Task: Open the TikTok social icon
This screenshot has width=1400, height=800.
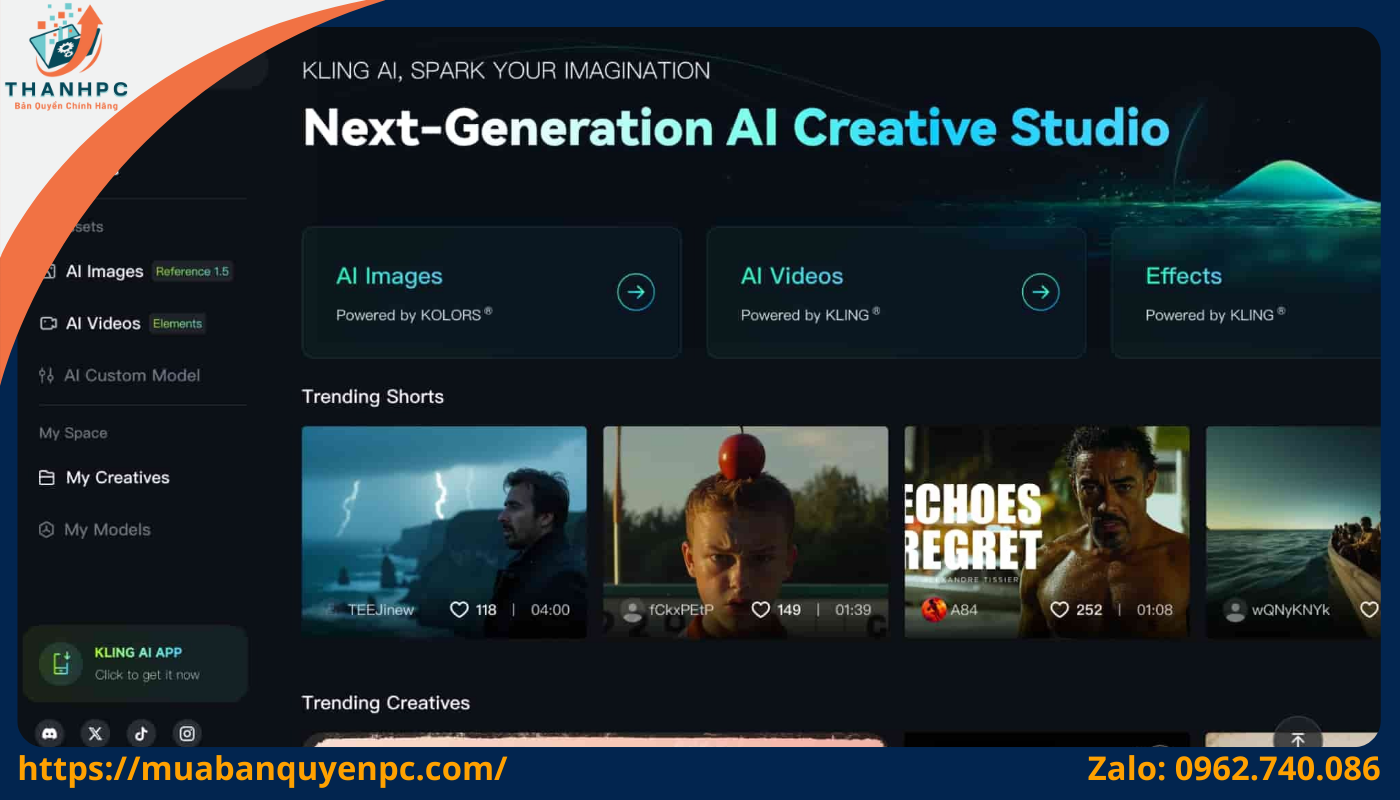Action: 141,733
